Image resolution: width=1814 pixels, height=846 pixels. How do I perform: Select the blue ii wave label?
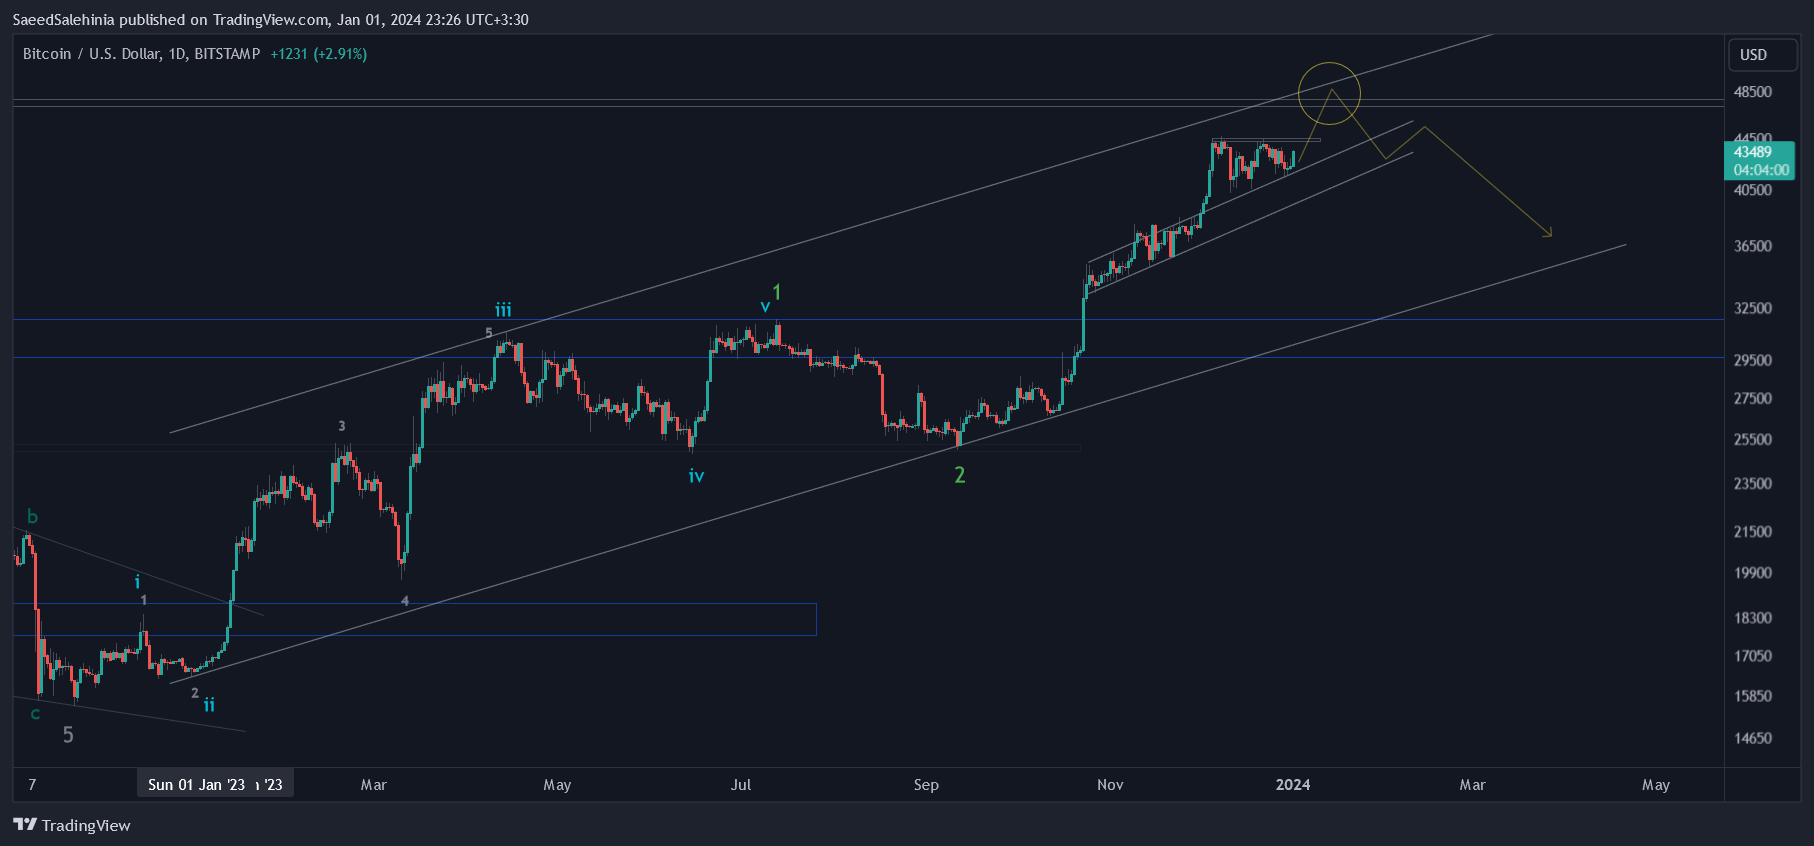[x=209, y=705]
